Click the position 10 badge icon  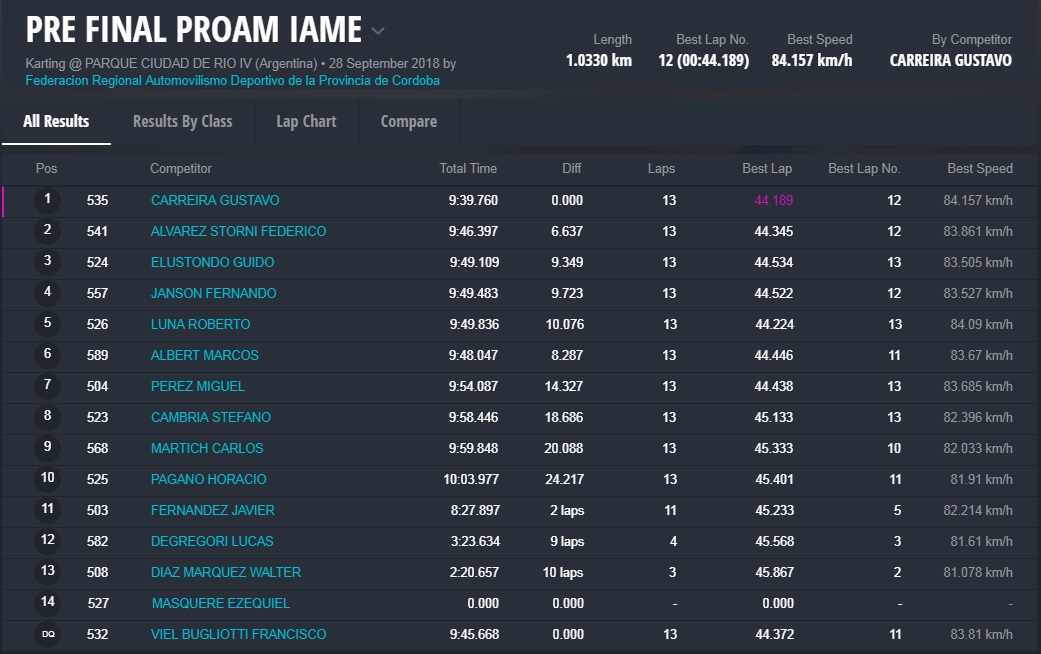[47, 479]
